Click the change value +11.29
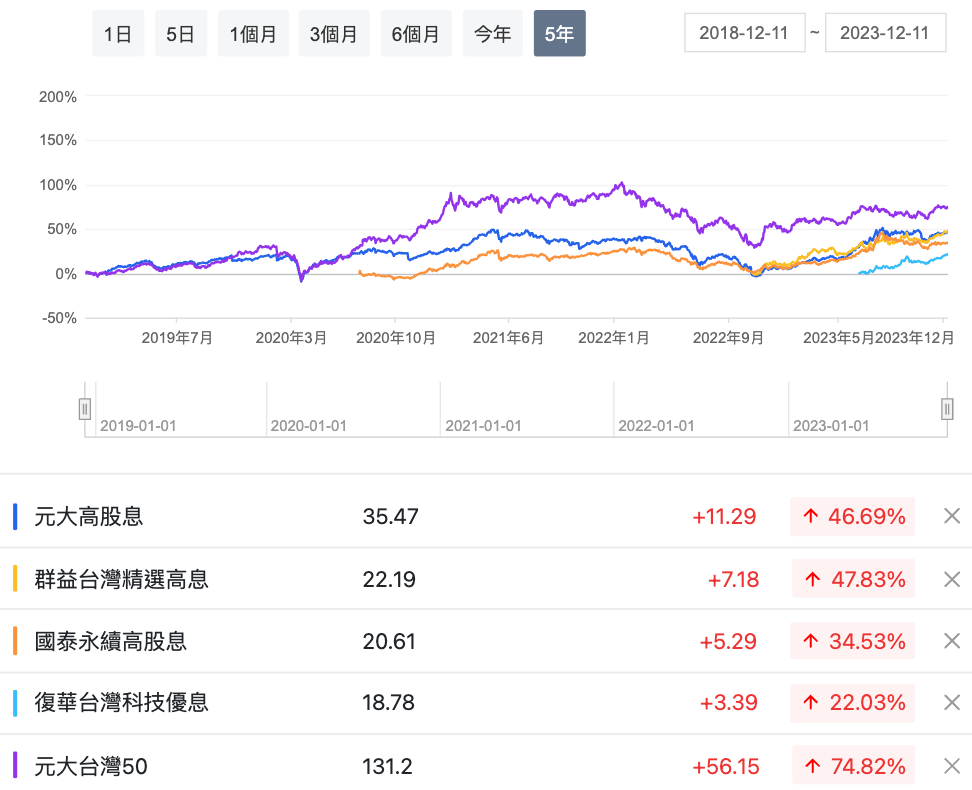Screen dimensions: 972x790 tap(724, 516)
